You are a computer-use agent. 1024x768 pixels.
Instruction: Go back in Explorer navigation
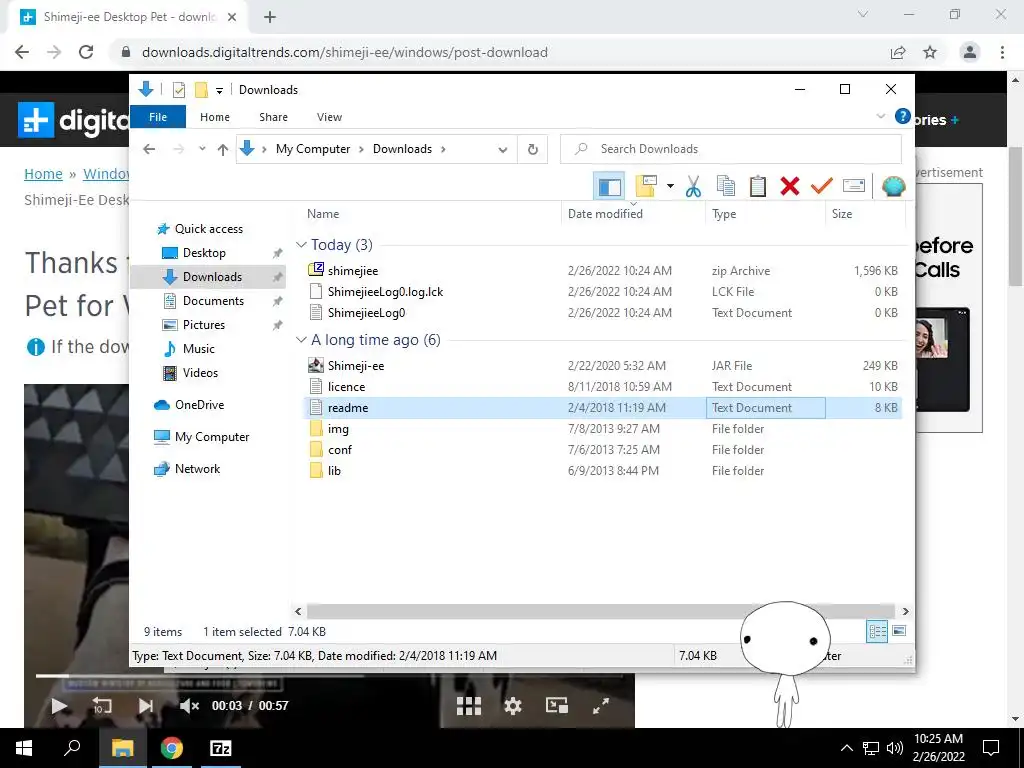click(149, 150)
